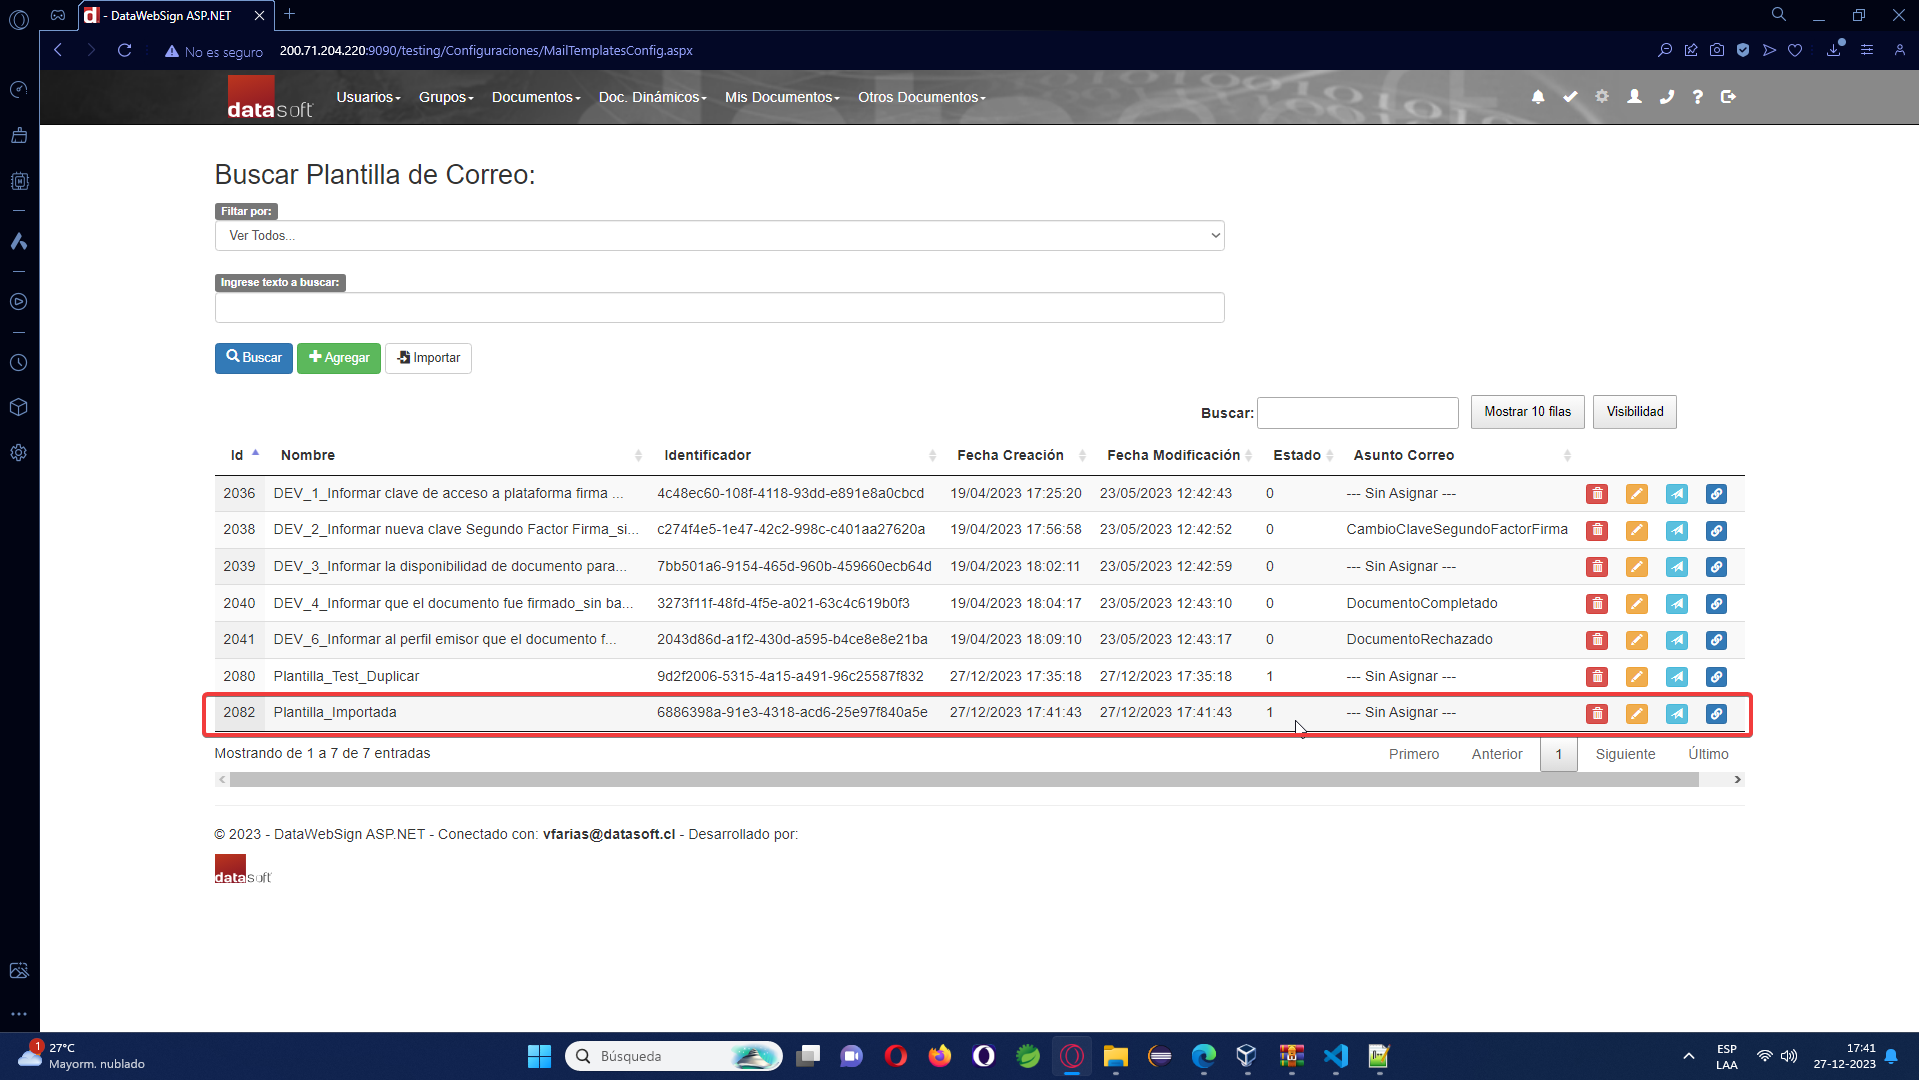
Task: Send template 2041 with paper plane icon
Action: [x=1677, y=640]
